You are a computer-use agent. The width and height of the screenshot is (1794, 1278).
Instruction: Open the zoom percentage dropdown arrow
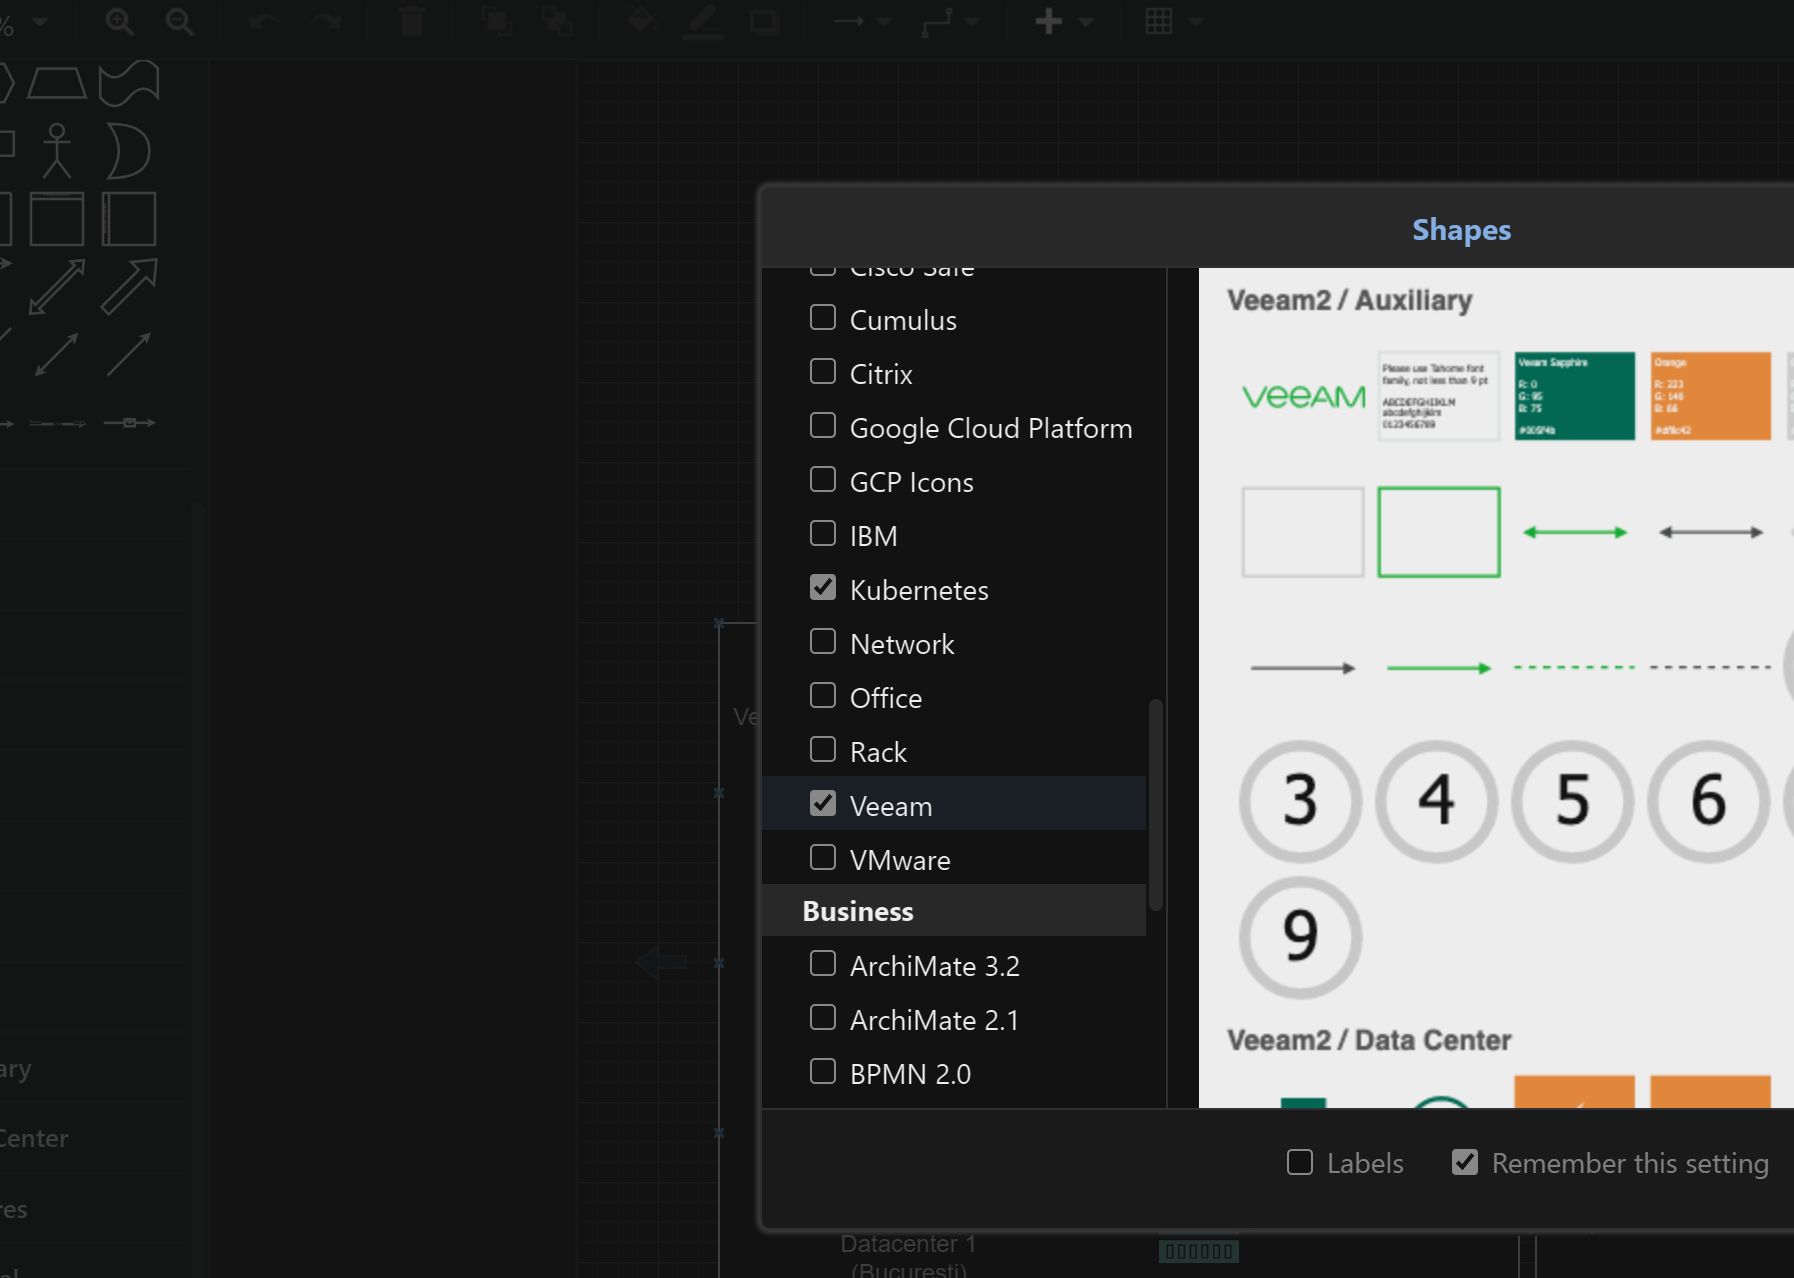click(40, 22)
